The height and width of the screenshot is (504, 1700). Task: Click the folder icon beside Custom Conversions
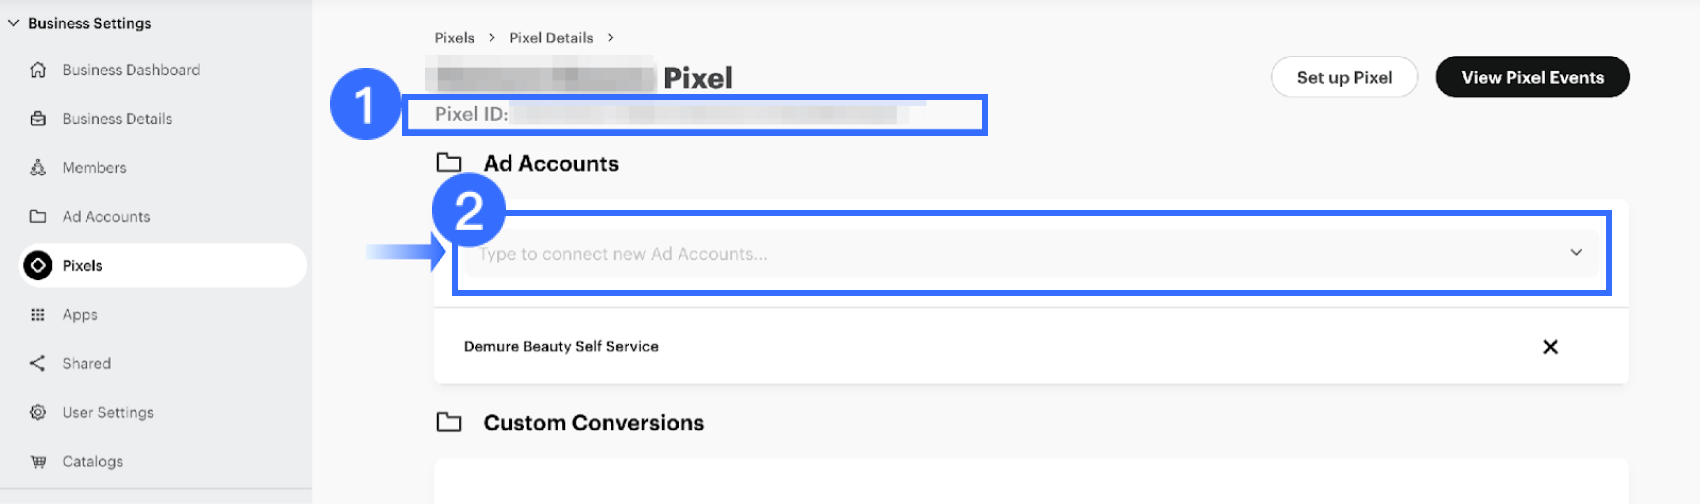[x=449, y=423]
